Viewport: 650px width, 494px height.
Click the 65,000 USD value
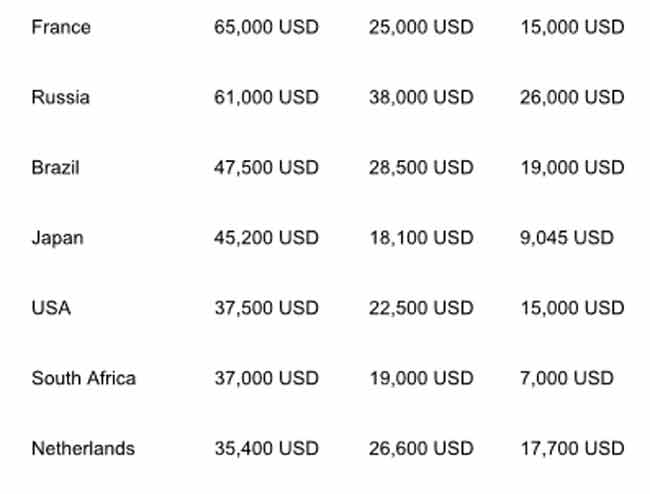[x=266, y=27]
